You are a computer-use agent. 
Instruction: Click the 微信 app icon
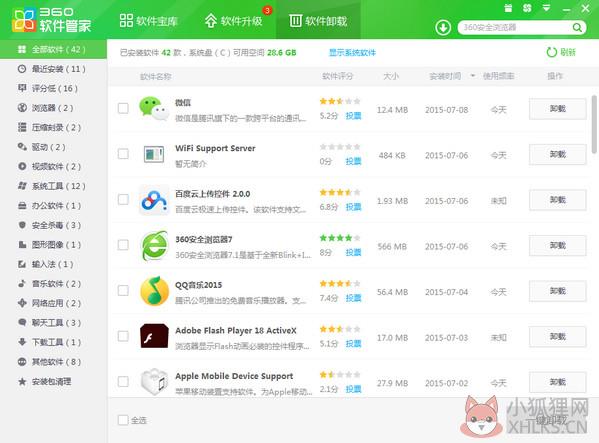[x=154, y=108]
